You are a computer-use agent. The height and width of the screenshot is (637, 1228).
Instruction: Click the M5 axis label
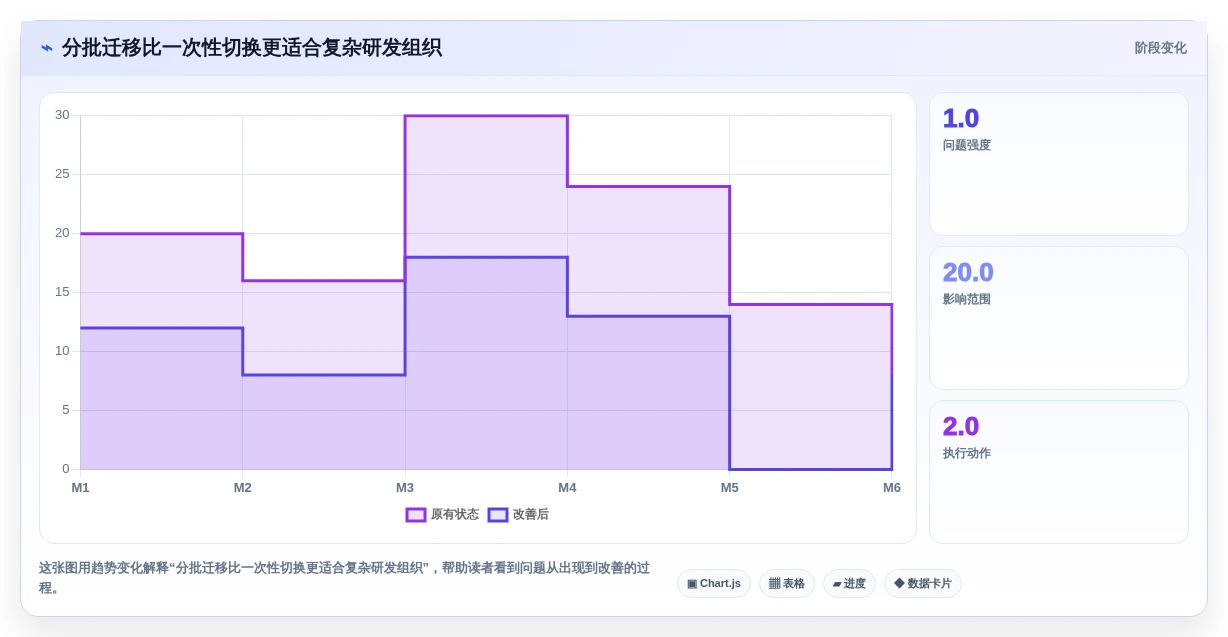(730, 488)
